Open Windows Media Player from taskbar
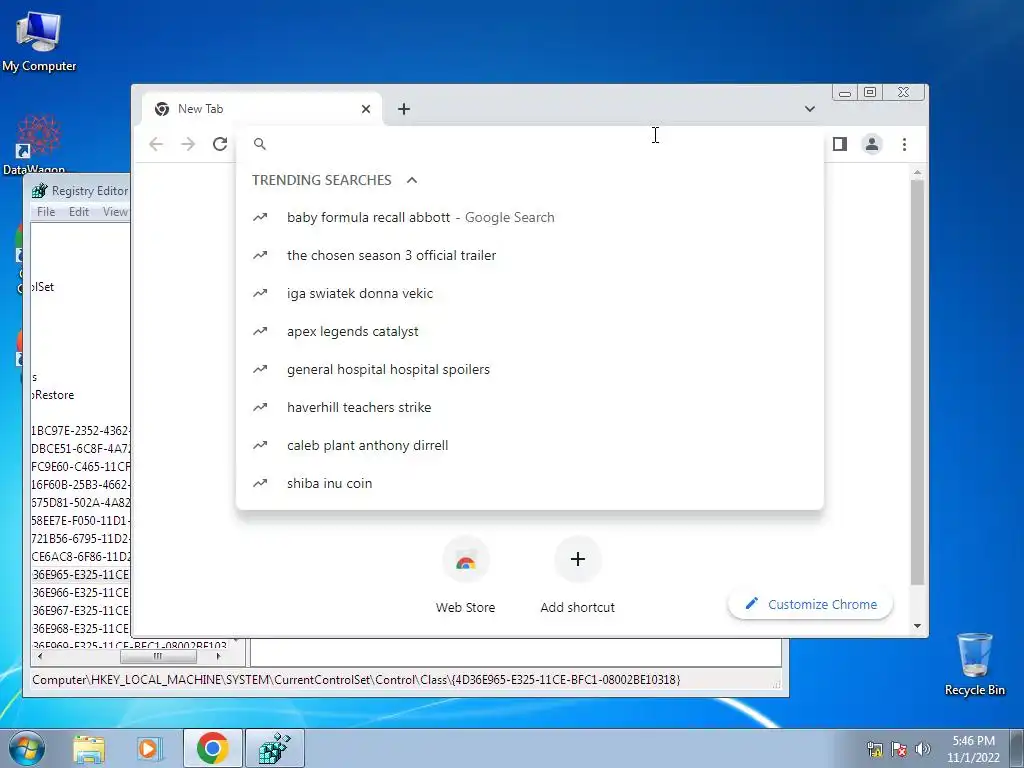Image resolution: width=1024 pixels, height=768 pixels. (149, 748)
